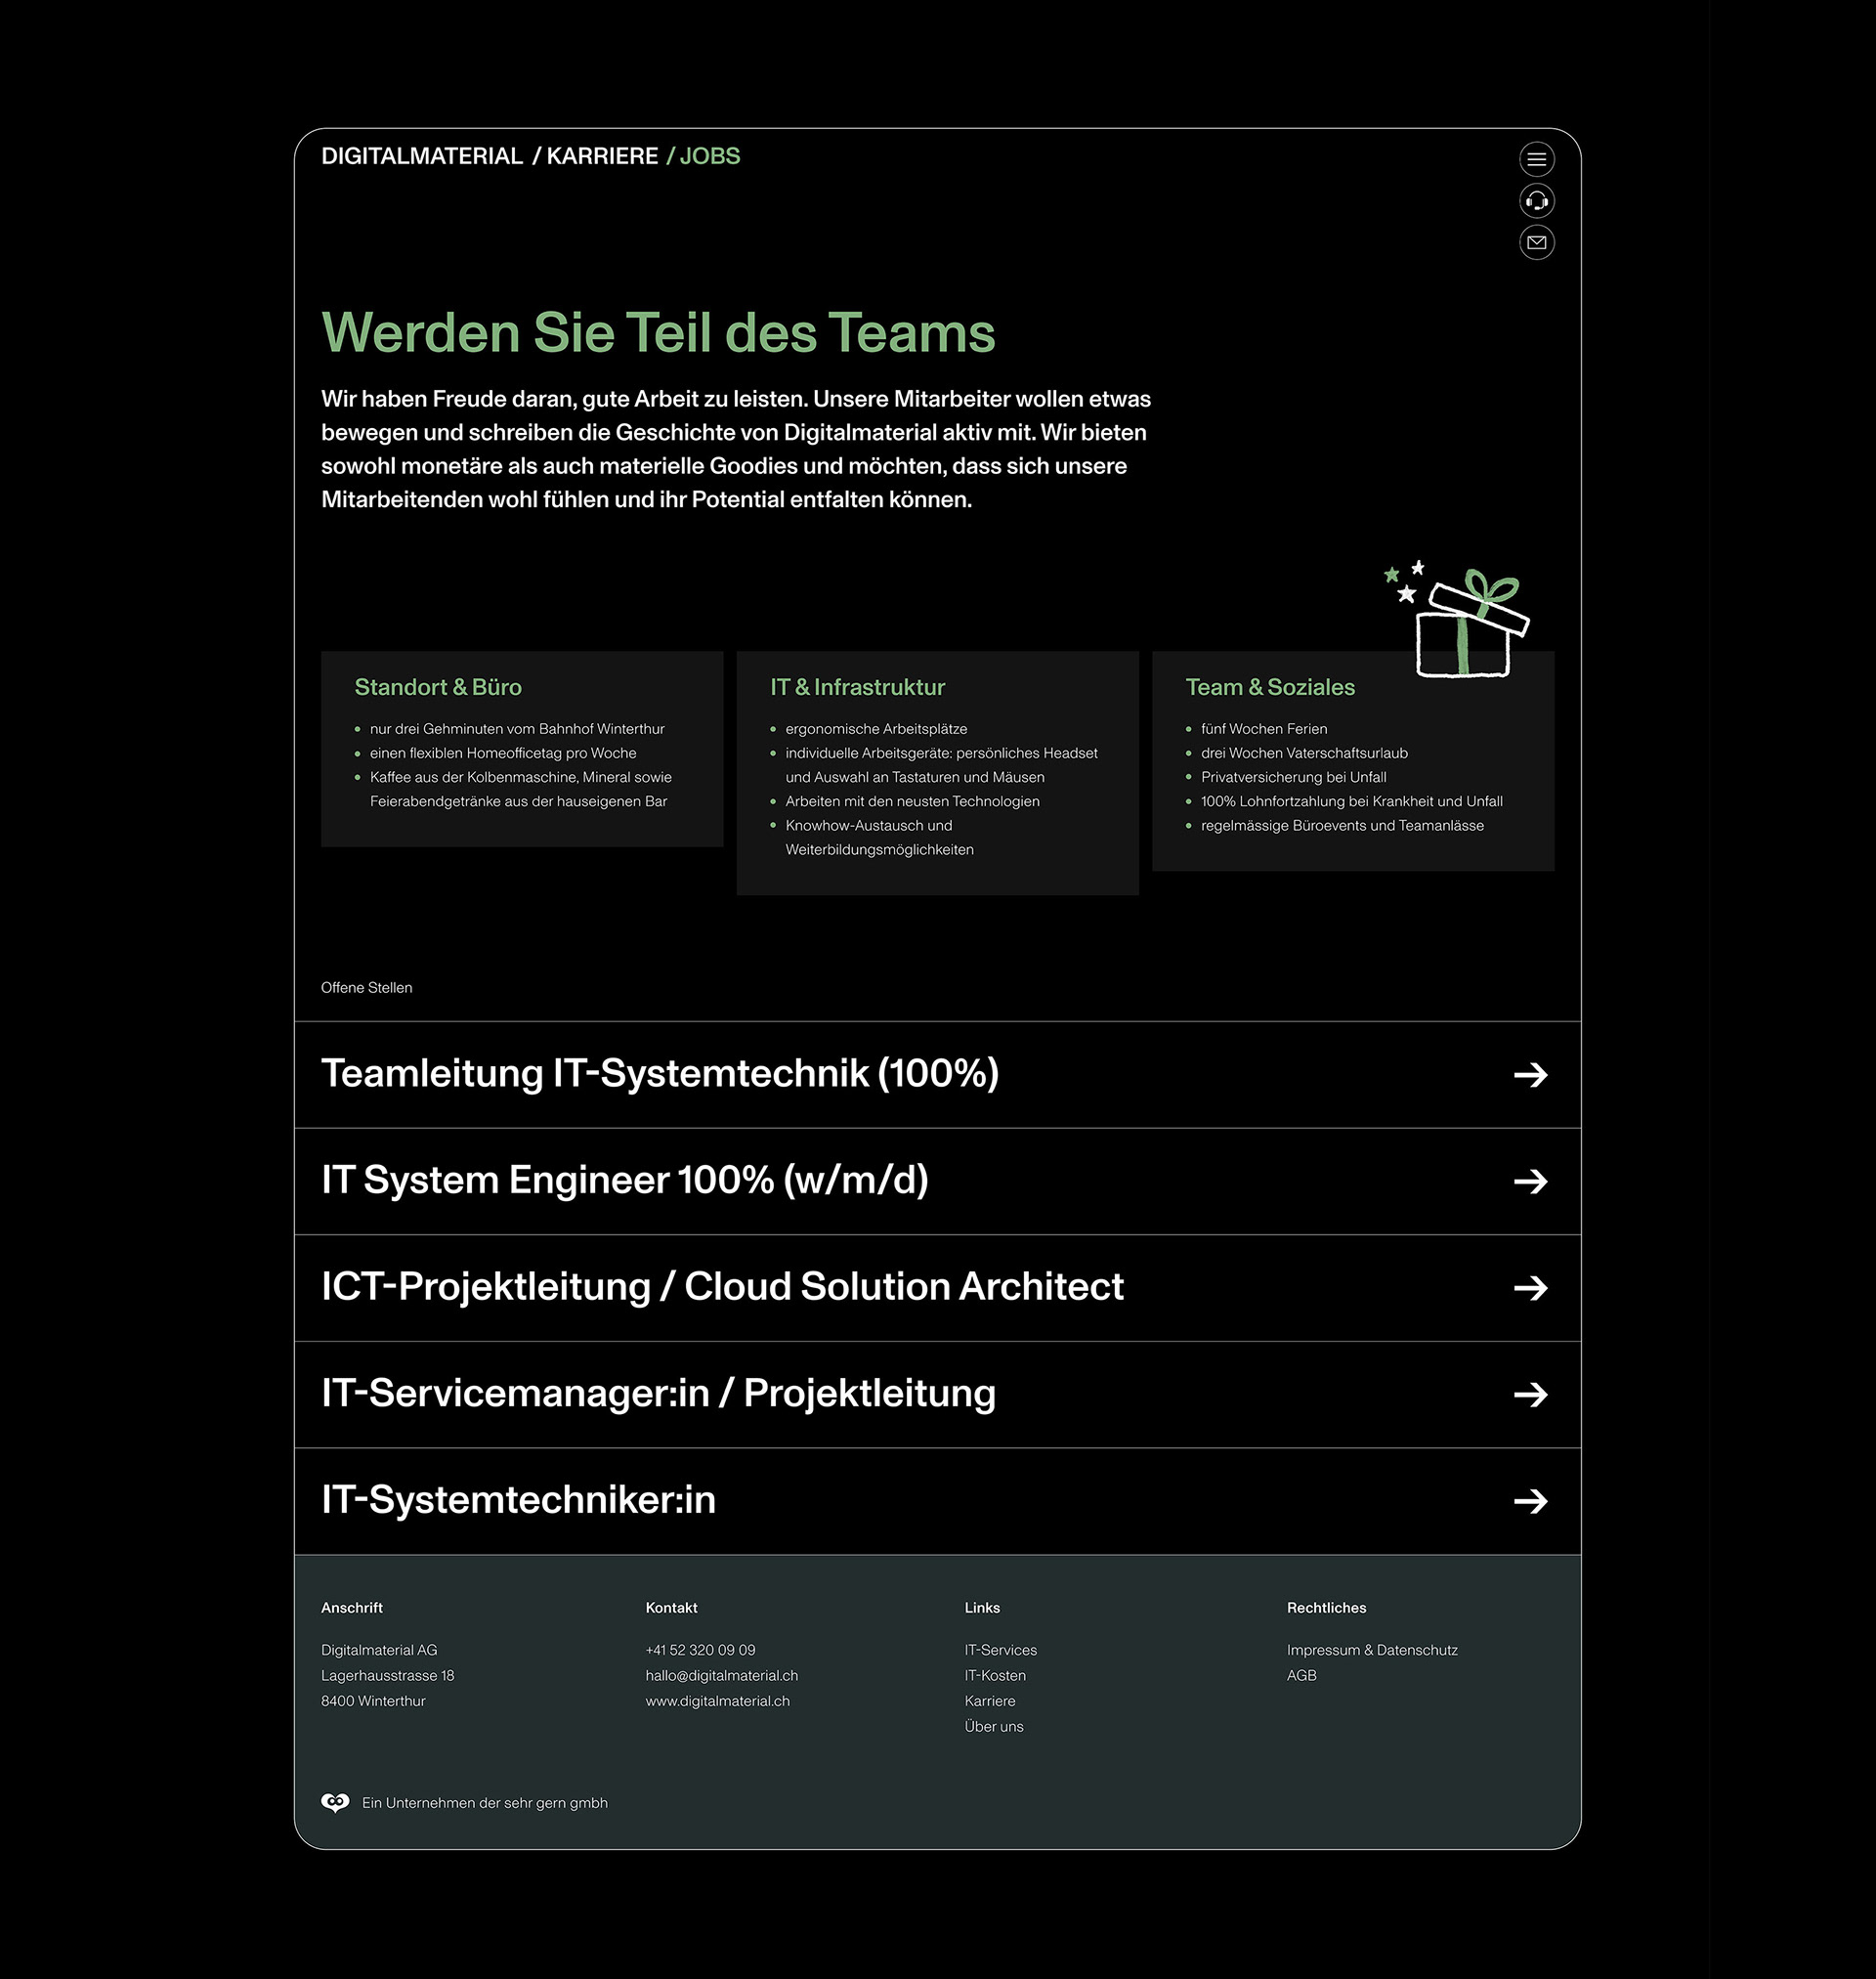Click the IT & Infrastruktur card heading
Screen dimensions: 1876x1979
tap(857, 687)
